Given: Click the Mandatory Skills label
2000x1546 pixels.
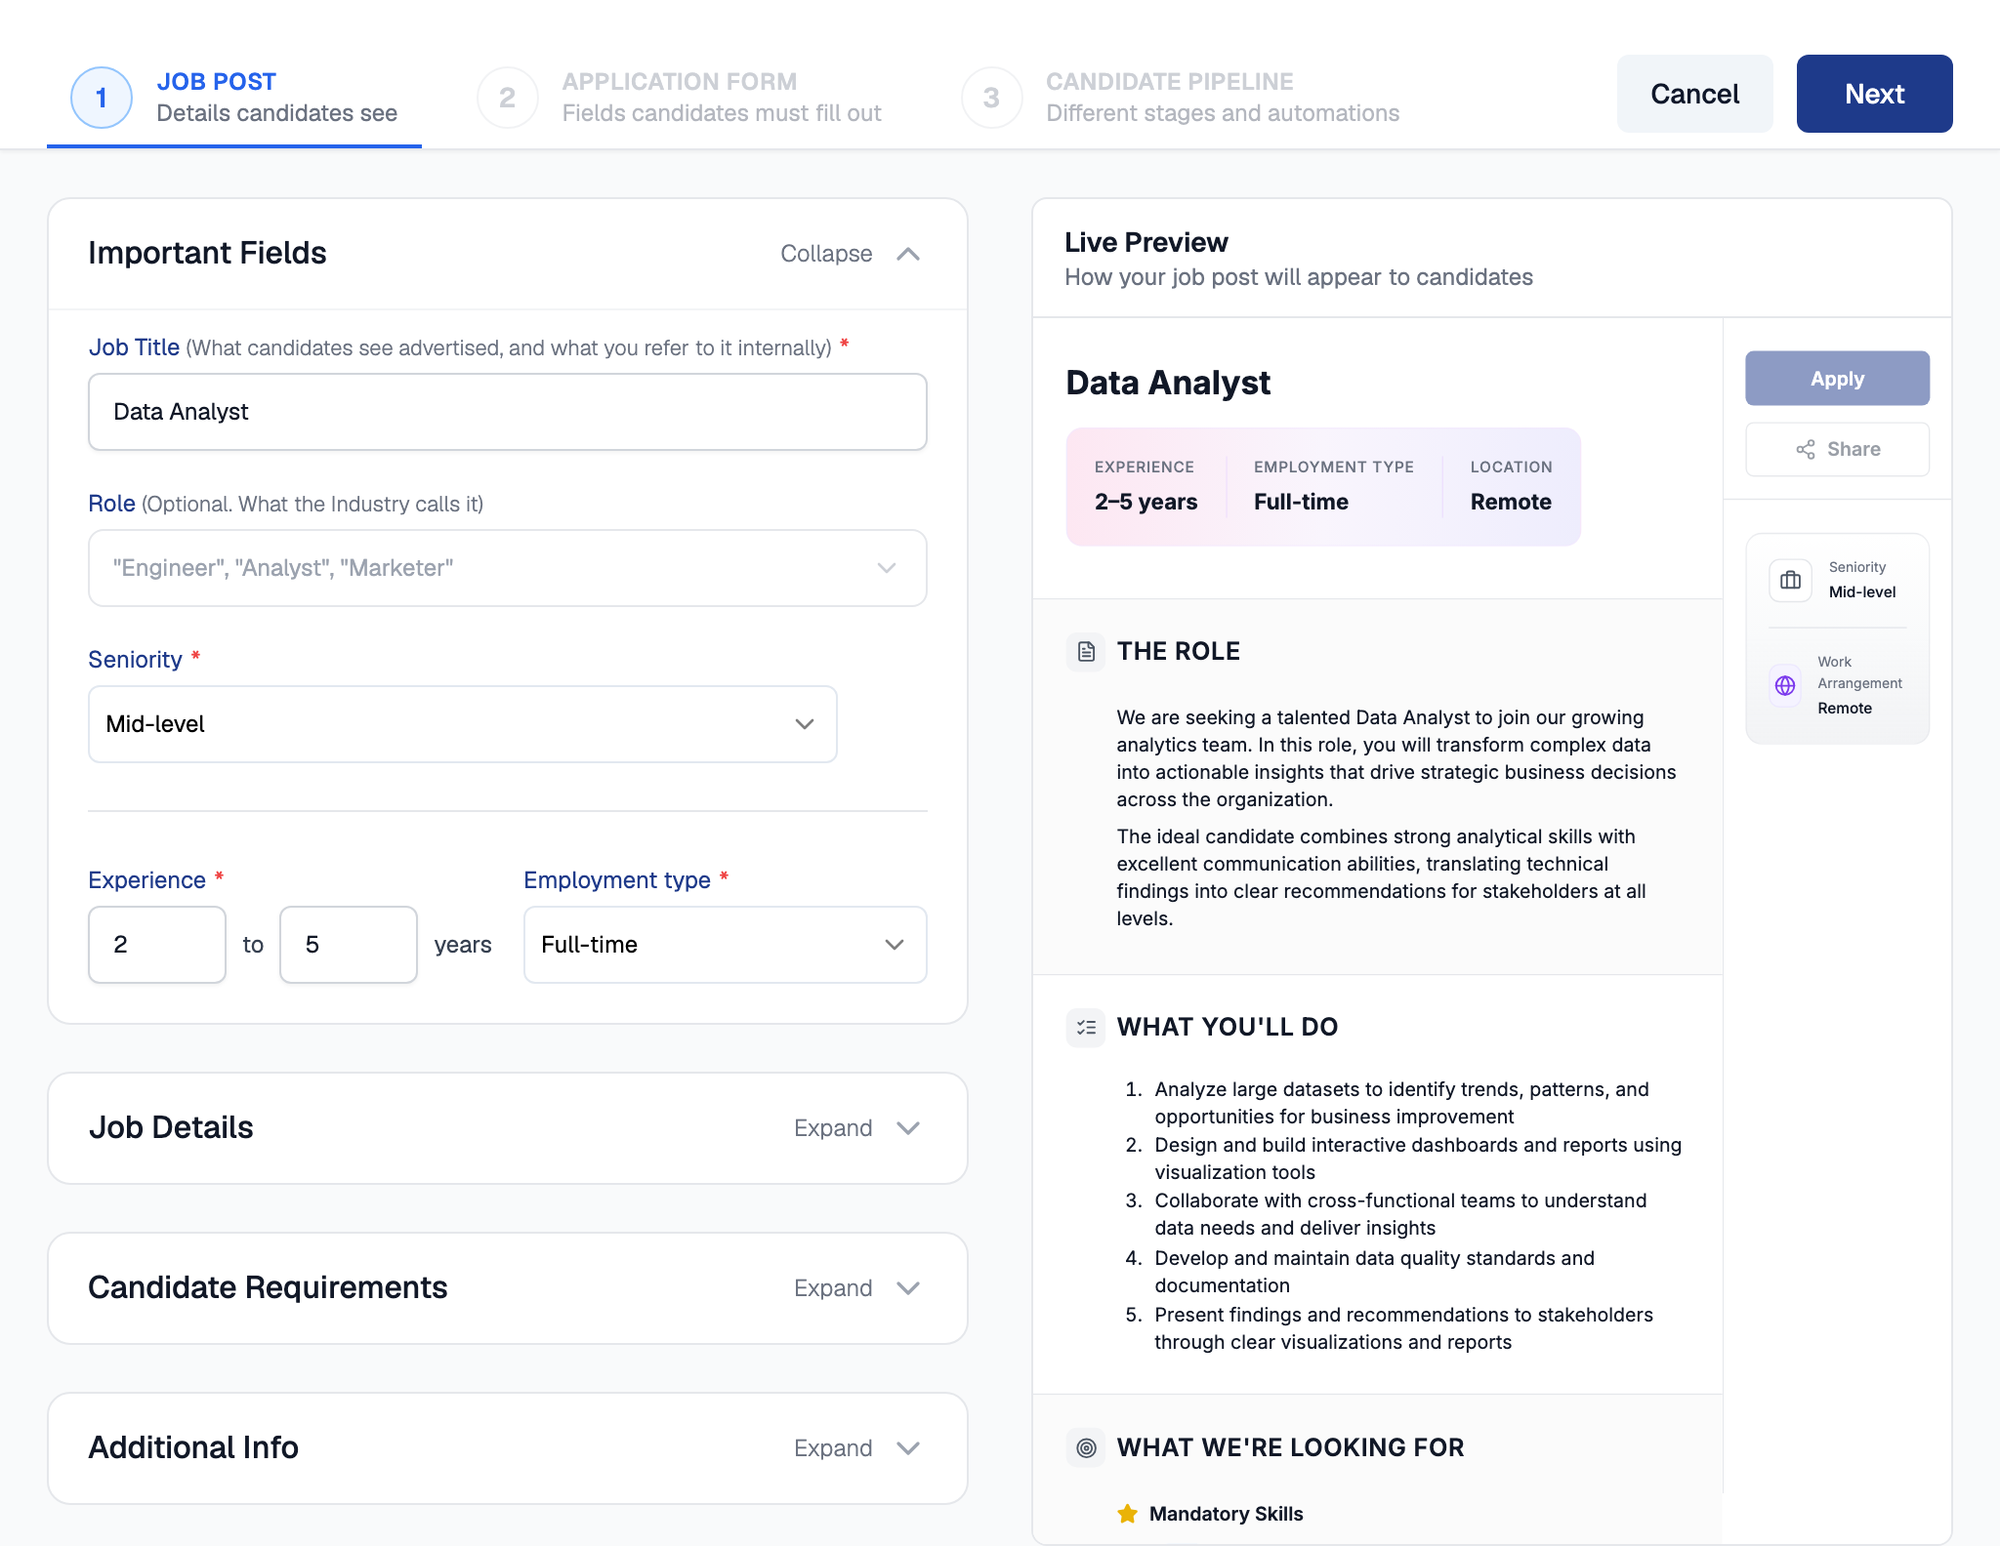Looking at the screenshot, I should click(x=1226, y=1514).
